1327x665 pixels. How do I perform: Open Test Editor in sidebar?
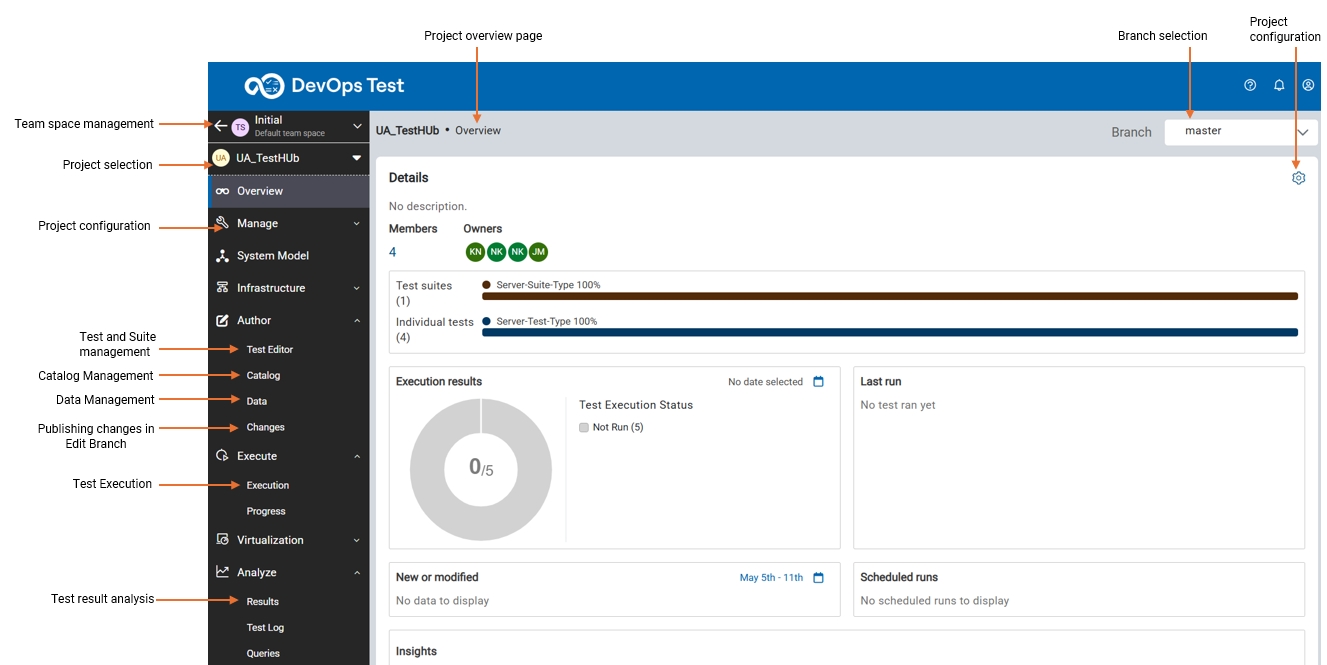(x=269, y=350)
